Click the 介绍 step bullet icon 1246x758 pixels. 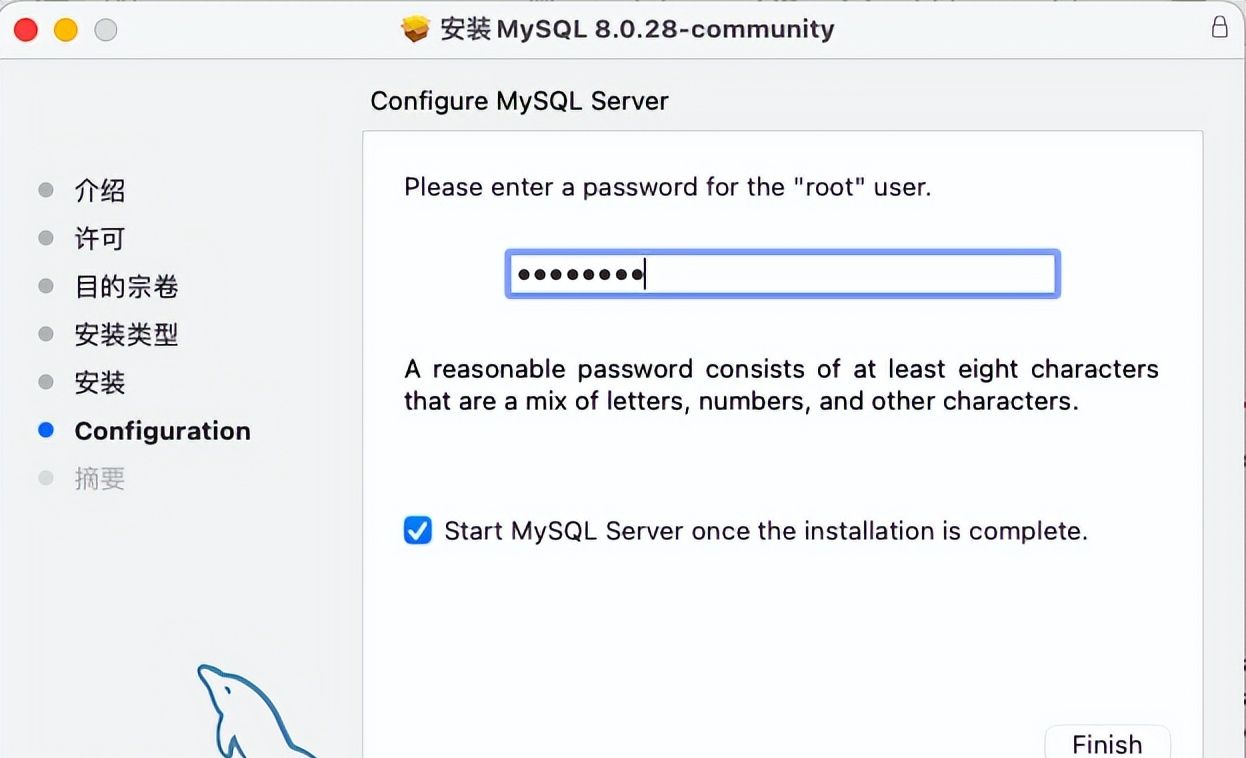(x=45, y=190)
